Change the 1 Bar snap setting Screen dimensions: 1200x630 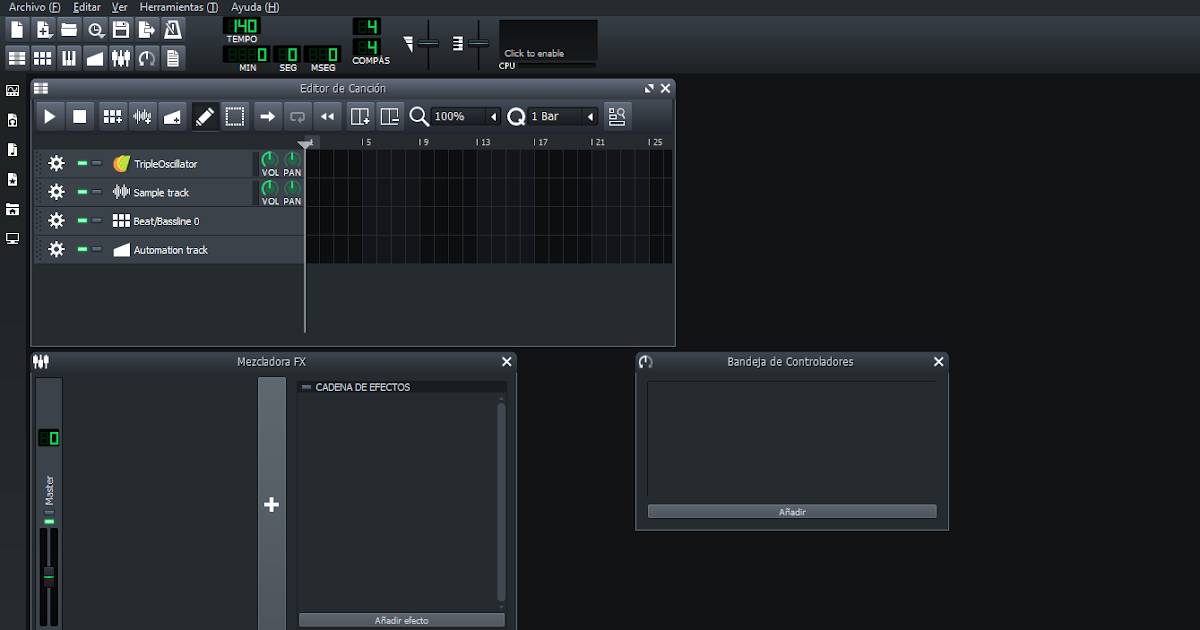pyautogui.click(x=553, y=116)
